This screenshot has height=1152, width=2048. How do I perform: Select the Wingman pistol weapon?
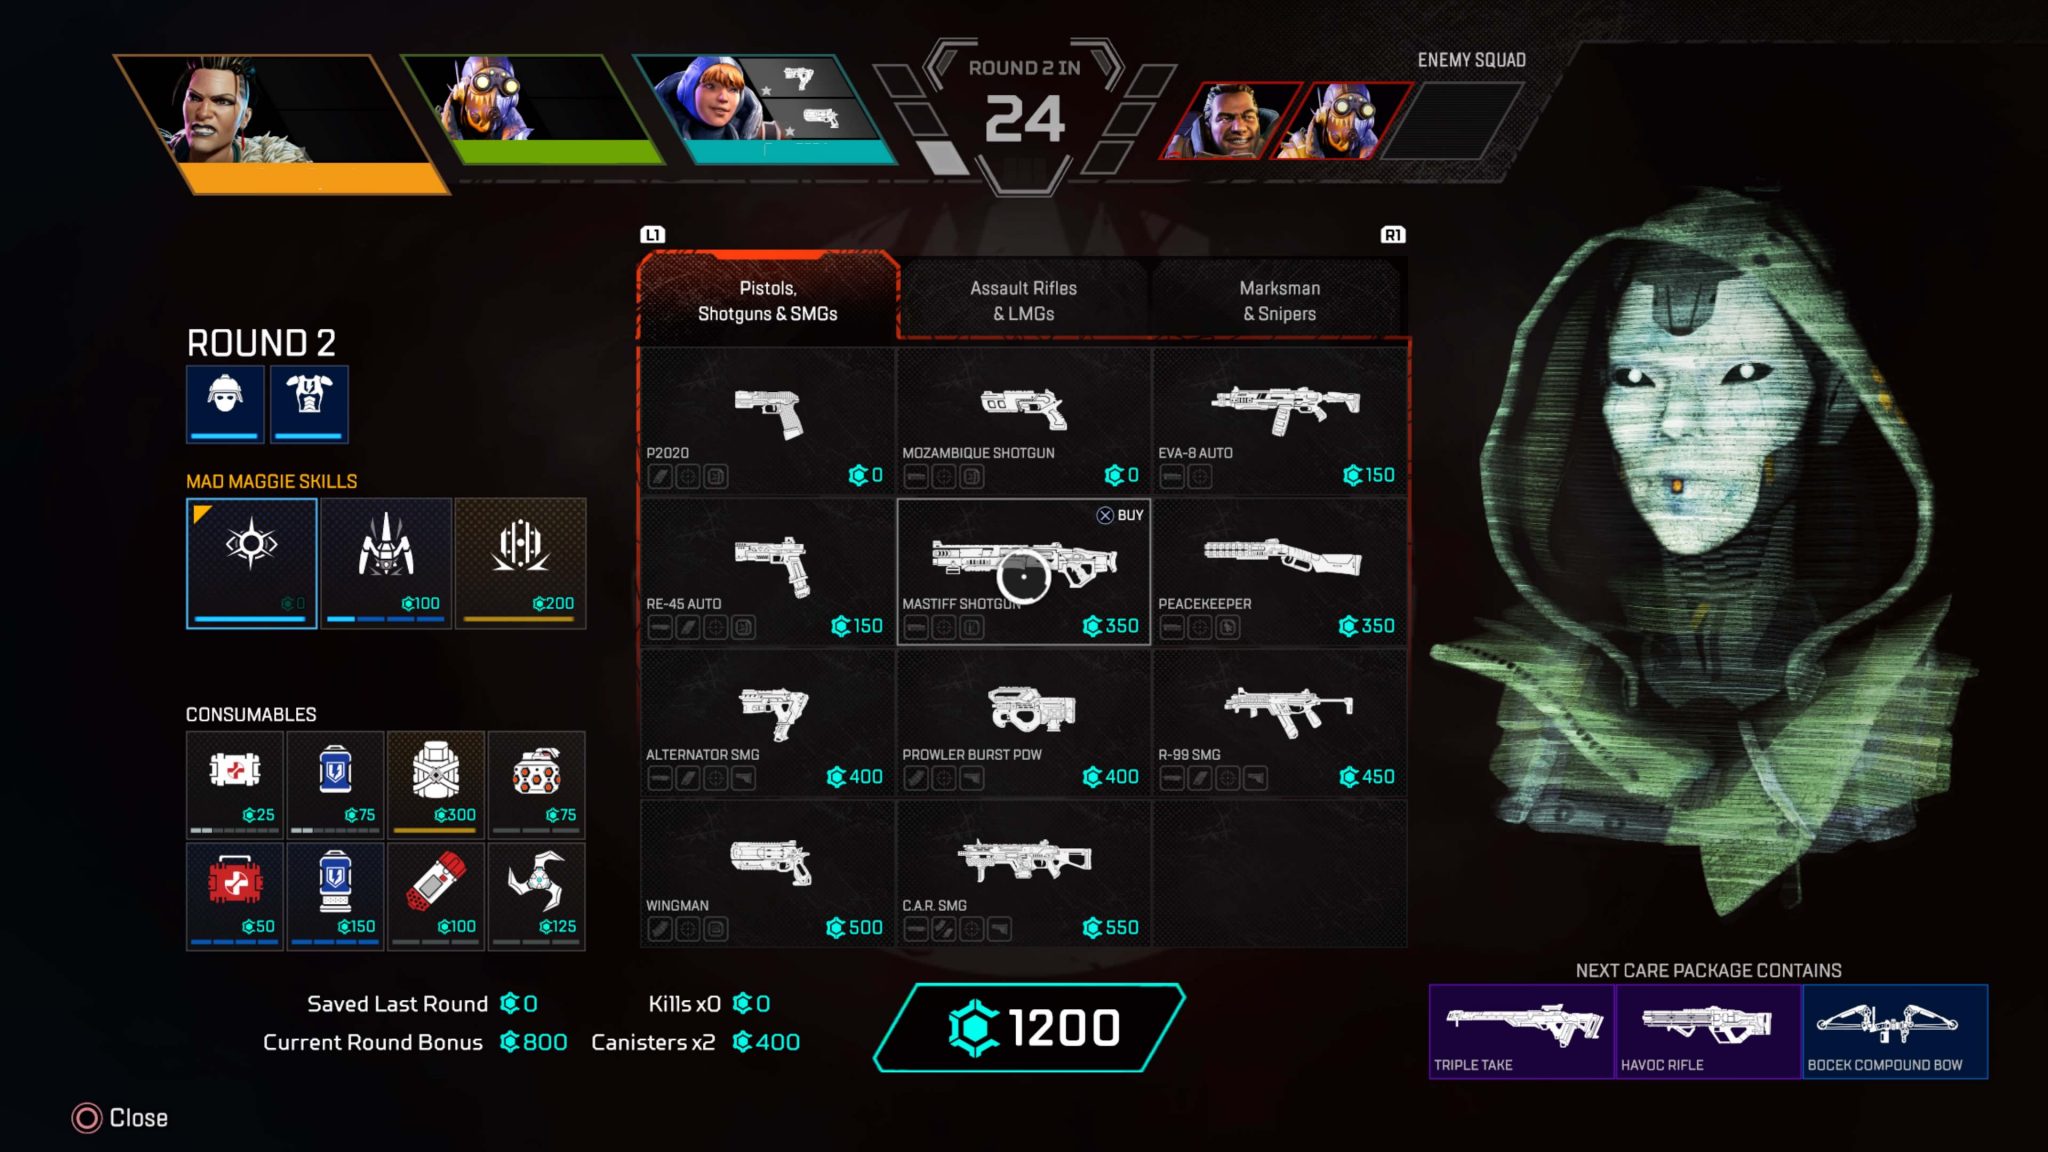coord(767,872)
